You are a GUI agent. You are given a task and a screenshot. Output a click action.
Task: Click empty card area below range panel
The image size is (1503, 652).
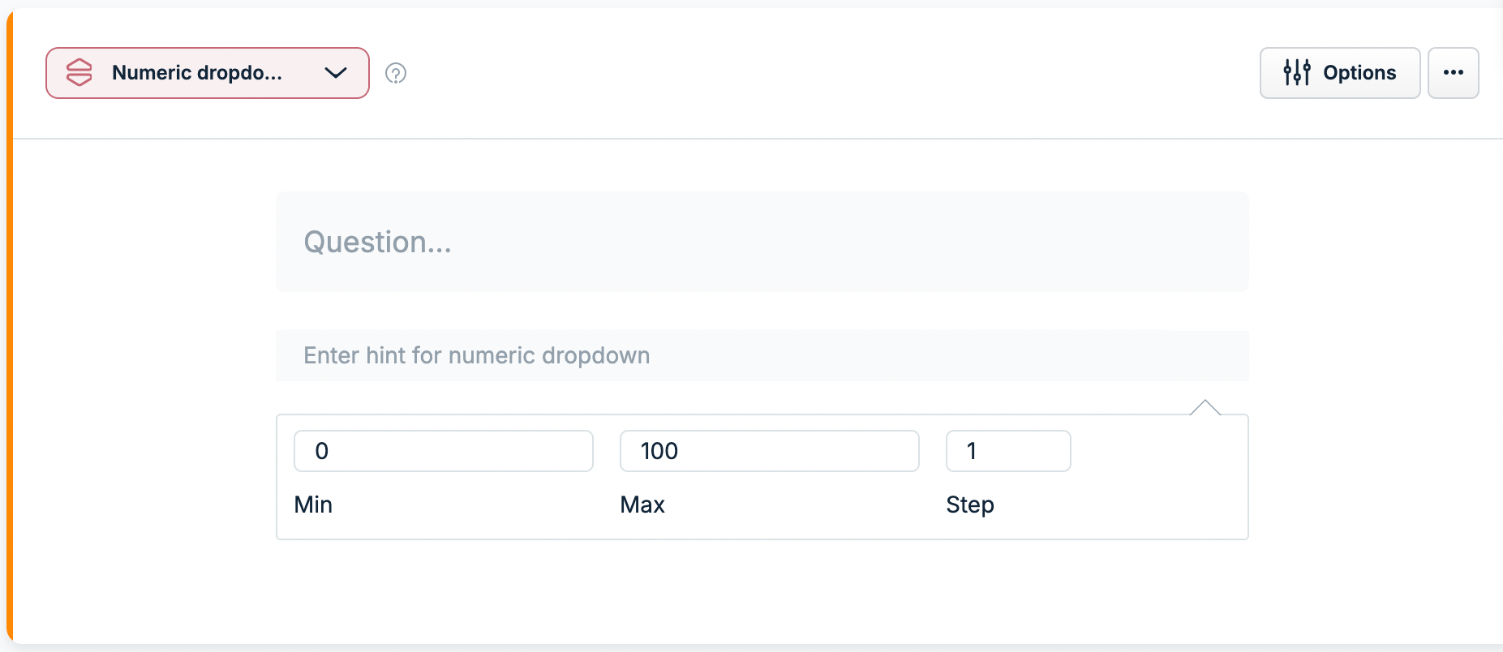[762, 590]
